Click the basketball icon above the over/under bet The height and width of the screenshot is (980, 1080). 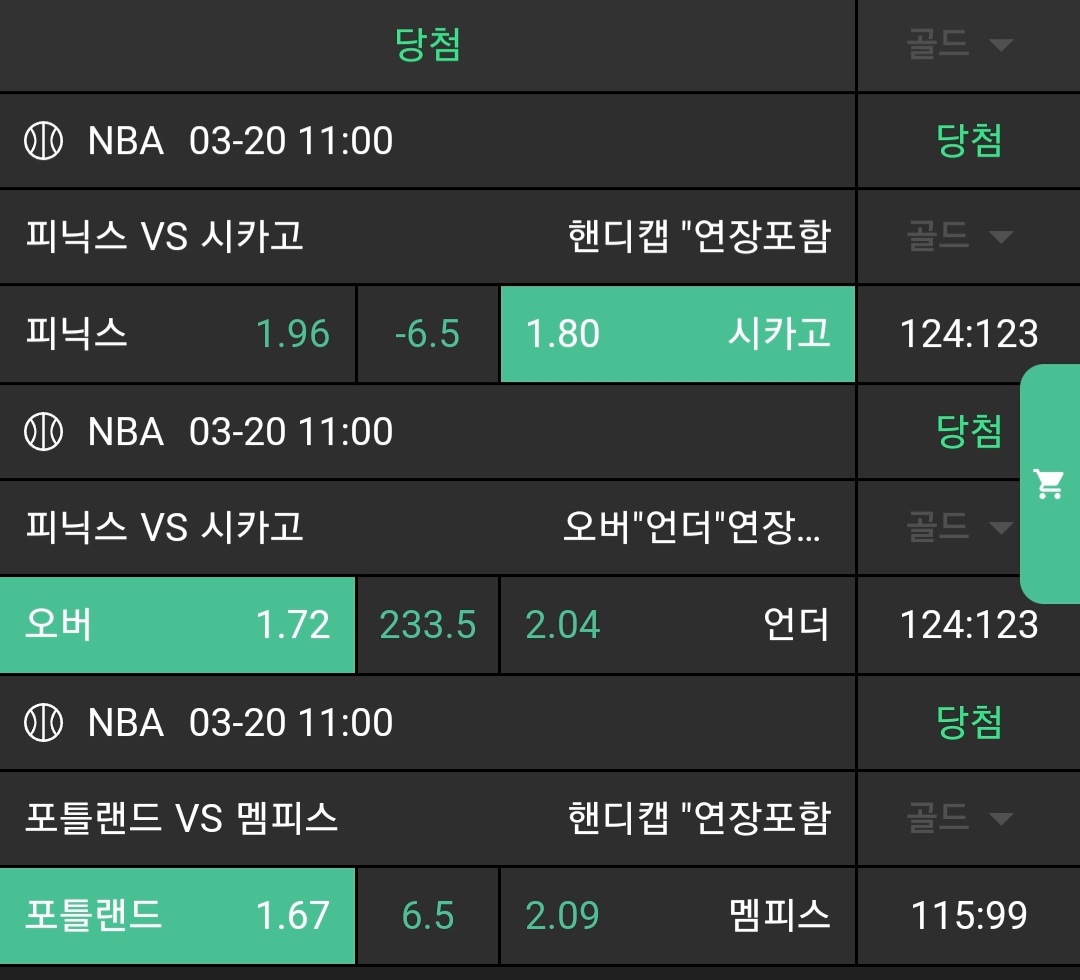tap(43, 432)
